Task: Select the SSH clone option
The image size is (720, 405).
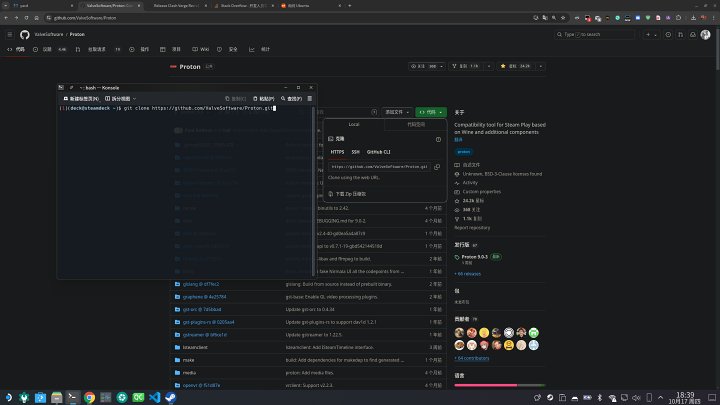Action: (355, 152)
